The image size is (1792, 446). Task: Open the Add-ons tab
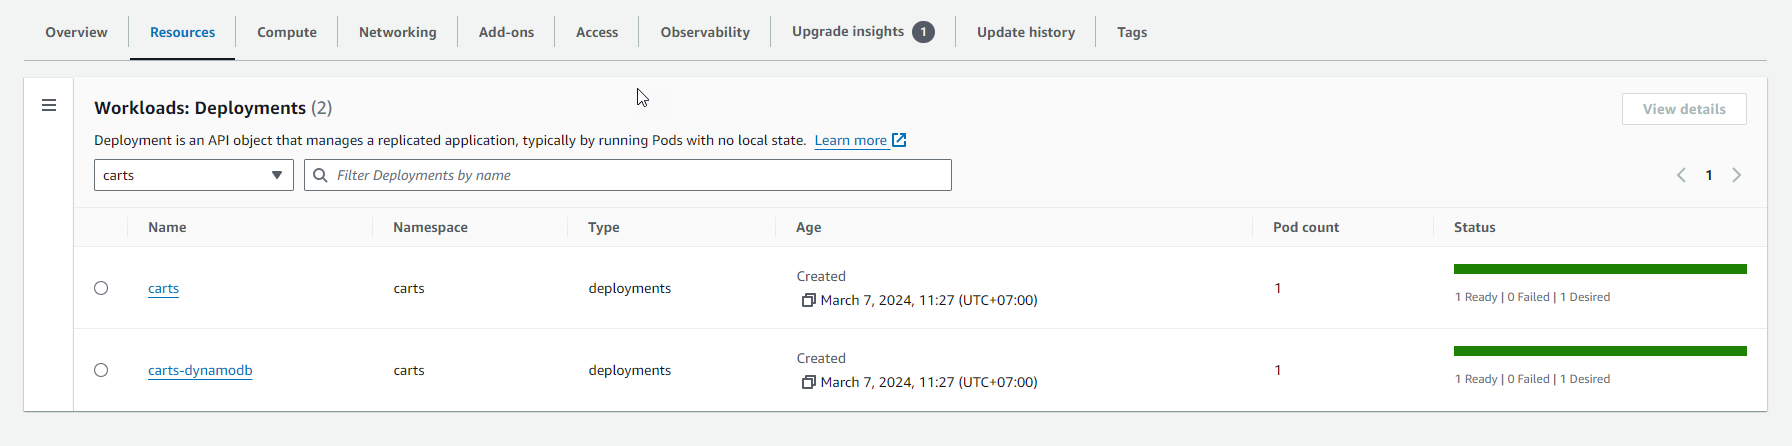506,32
